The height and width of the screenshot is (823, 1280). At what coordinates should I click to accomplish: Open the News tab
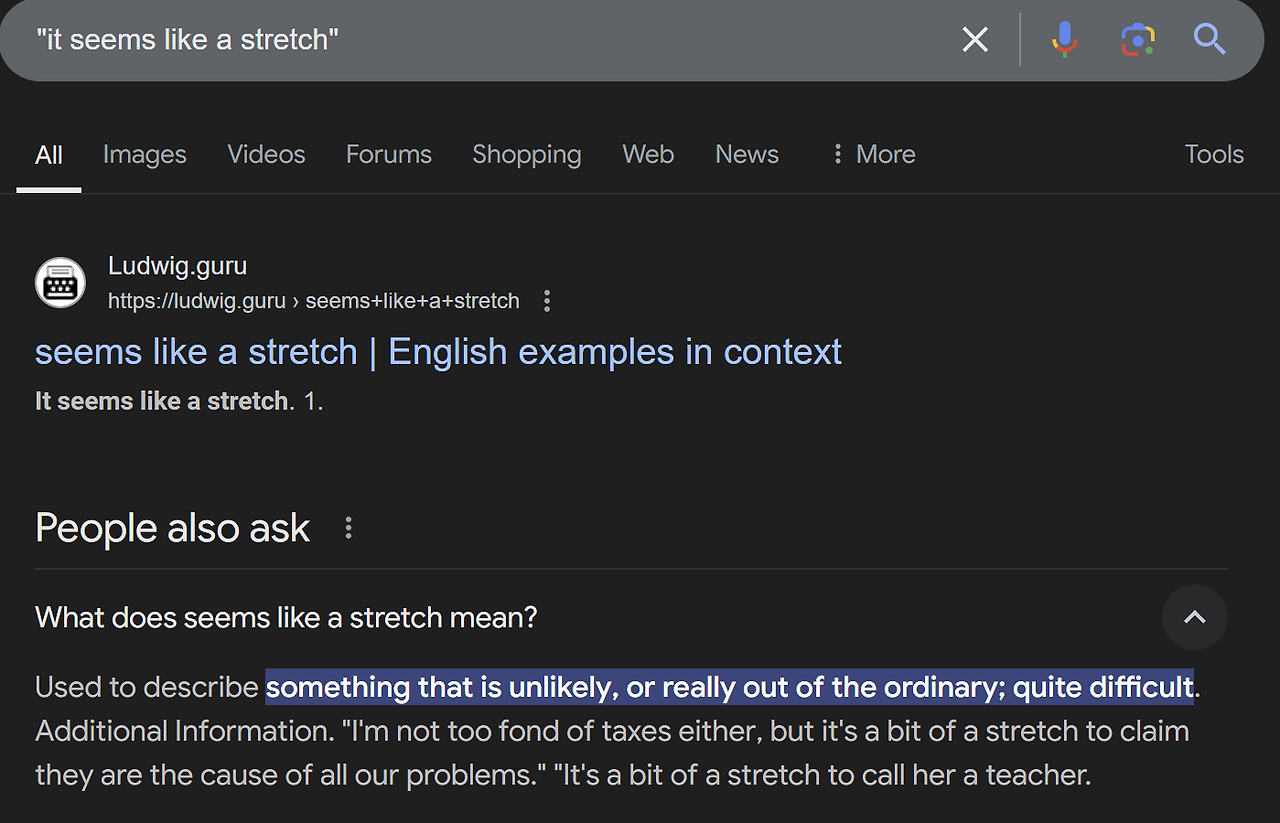coord(746,154)
